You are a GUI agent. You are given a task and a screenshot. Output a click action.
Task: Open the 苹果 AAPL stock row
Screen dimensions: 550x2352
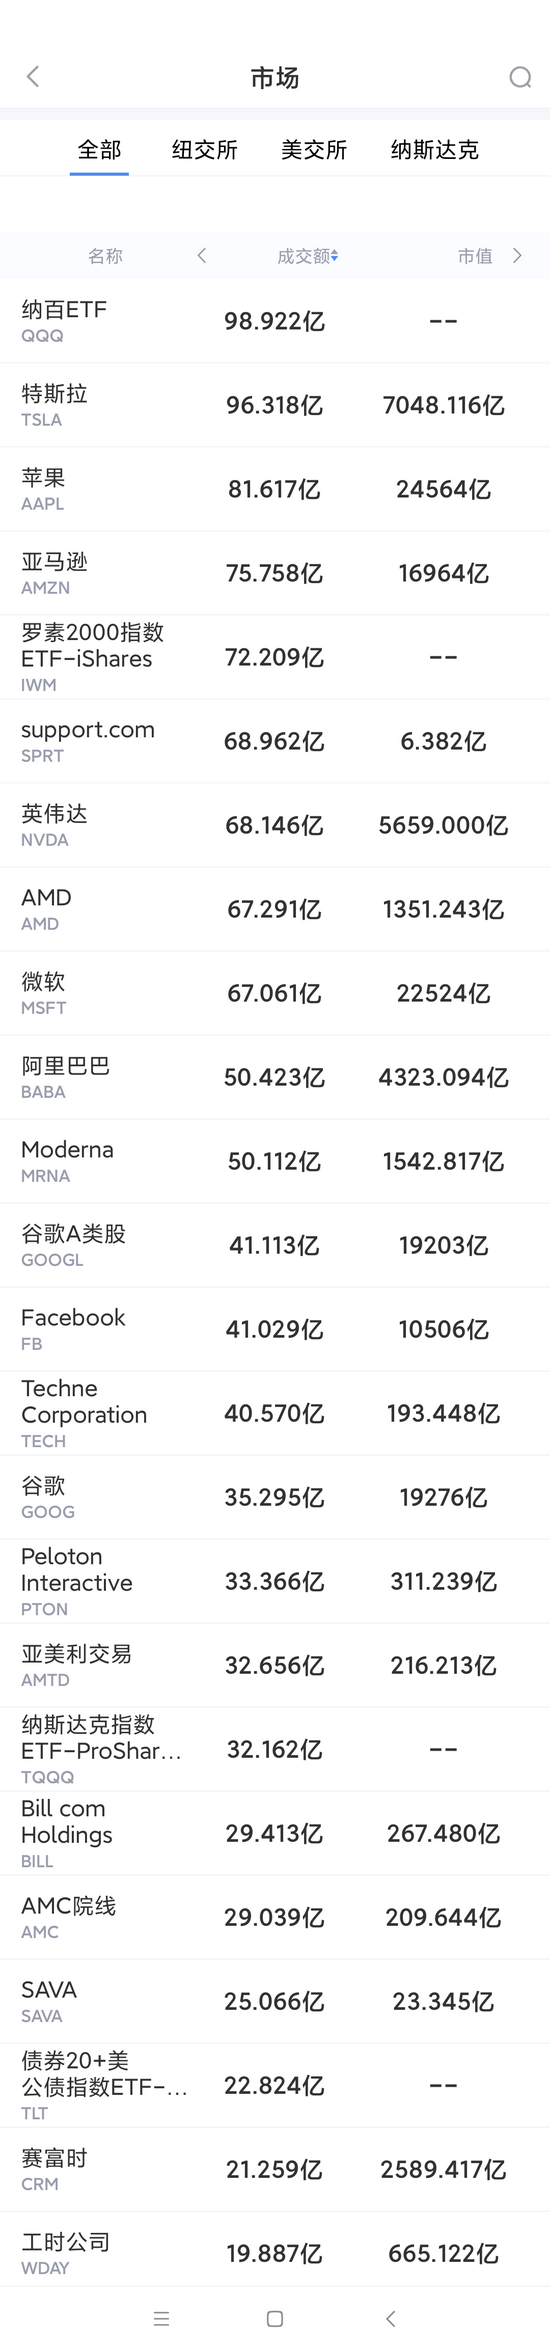(275, 489)
